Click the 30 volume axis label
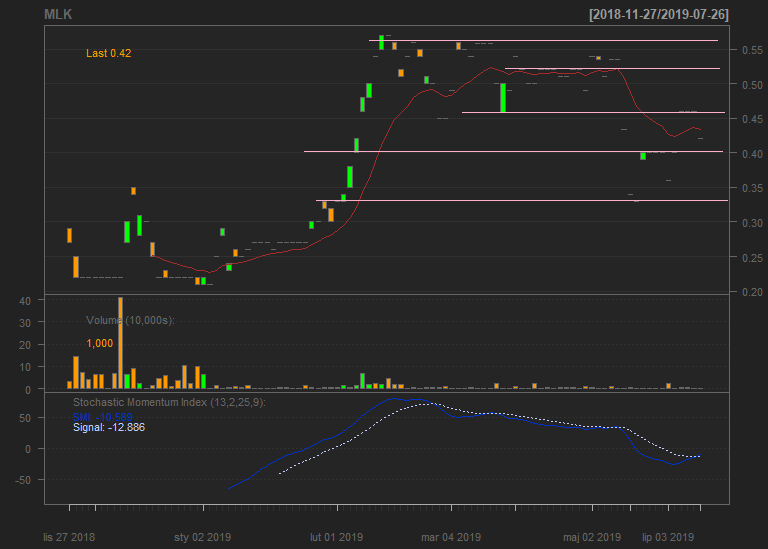 [25, 323]
